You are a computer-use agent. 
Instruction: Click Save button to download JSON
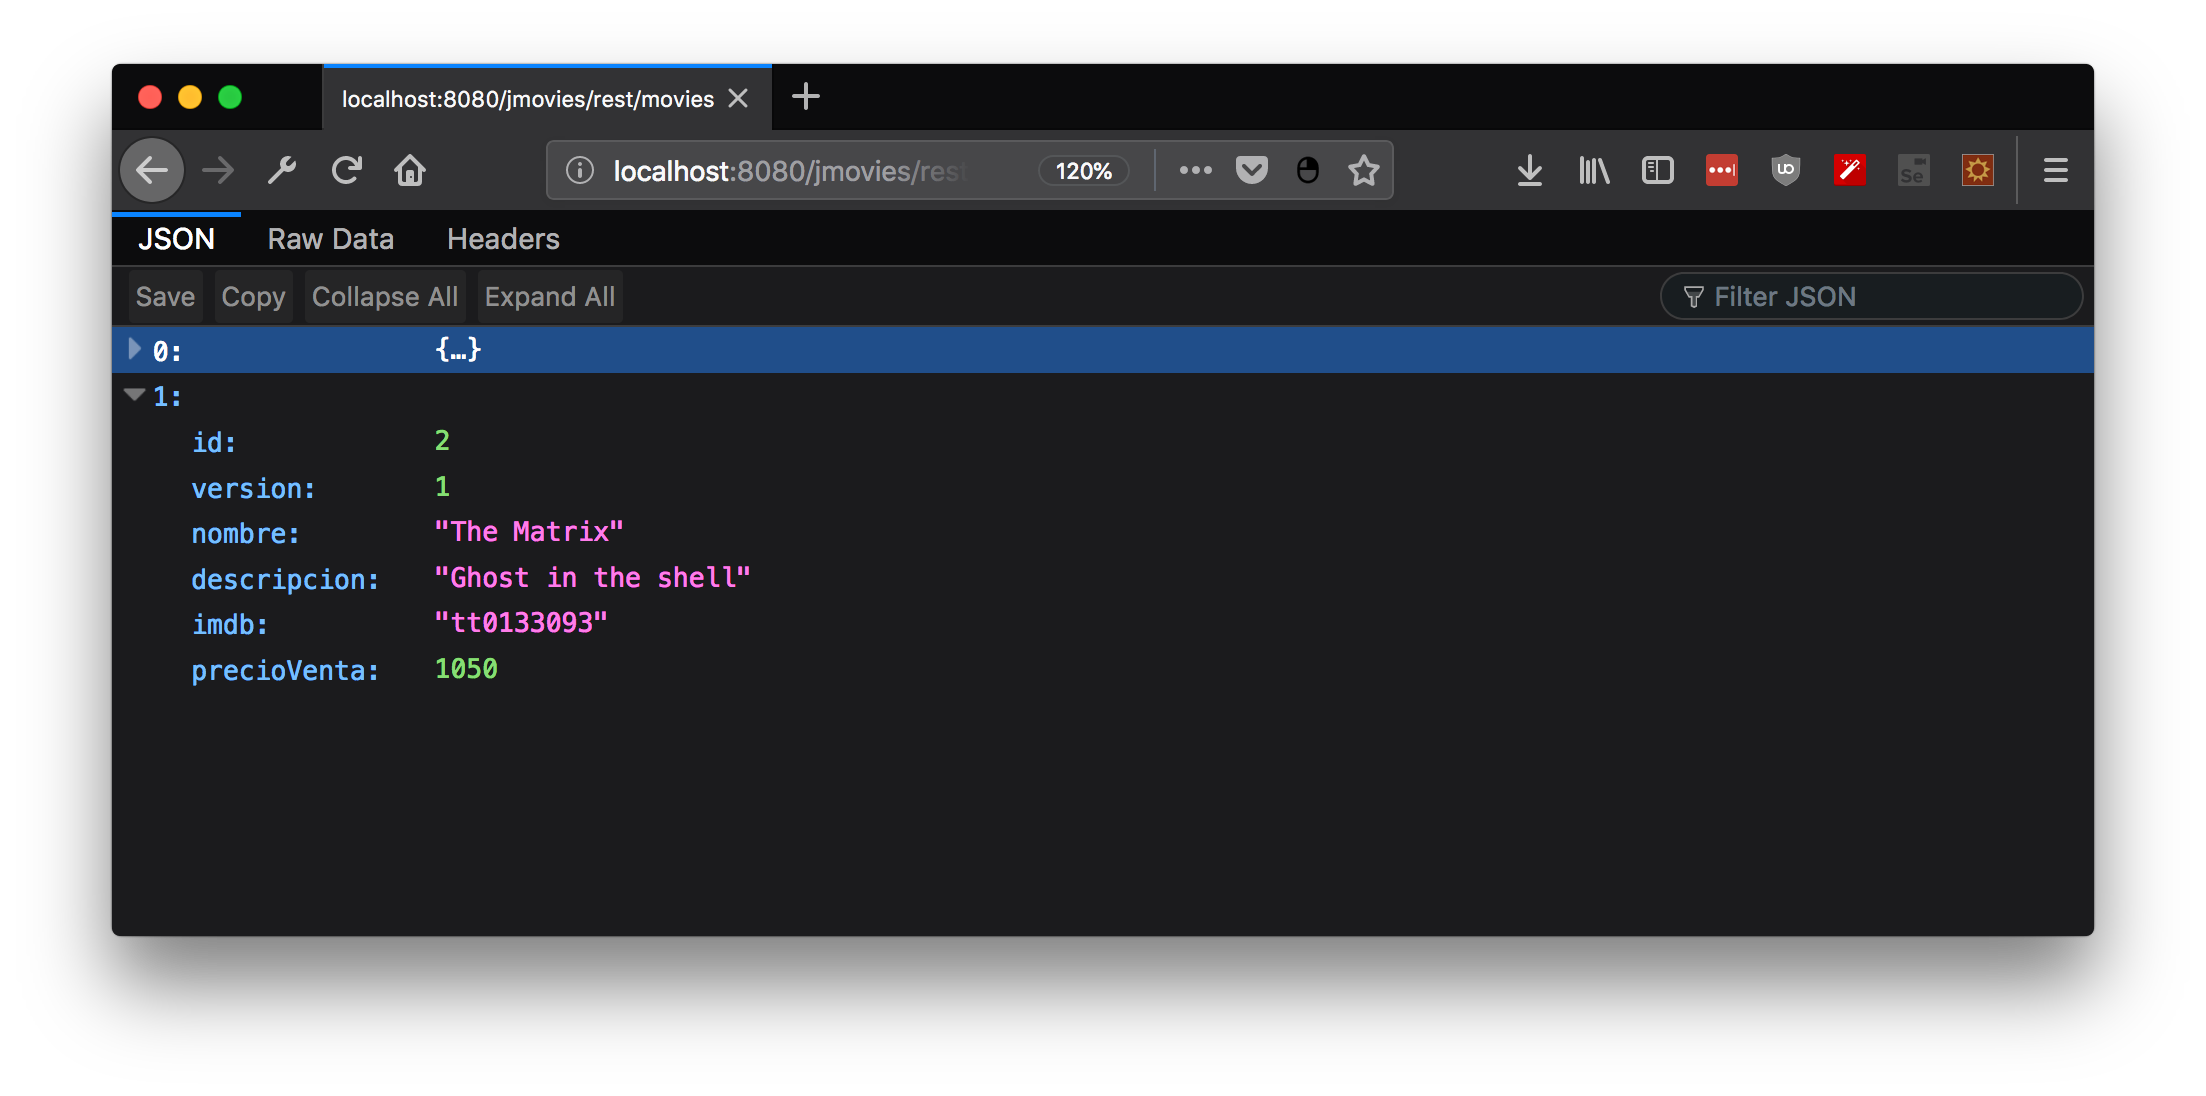pyautogui.click(x=163, y=295)
